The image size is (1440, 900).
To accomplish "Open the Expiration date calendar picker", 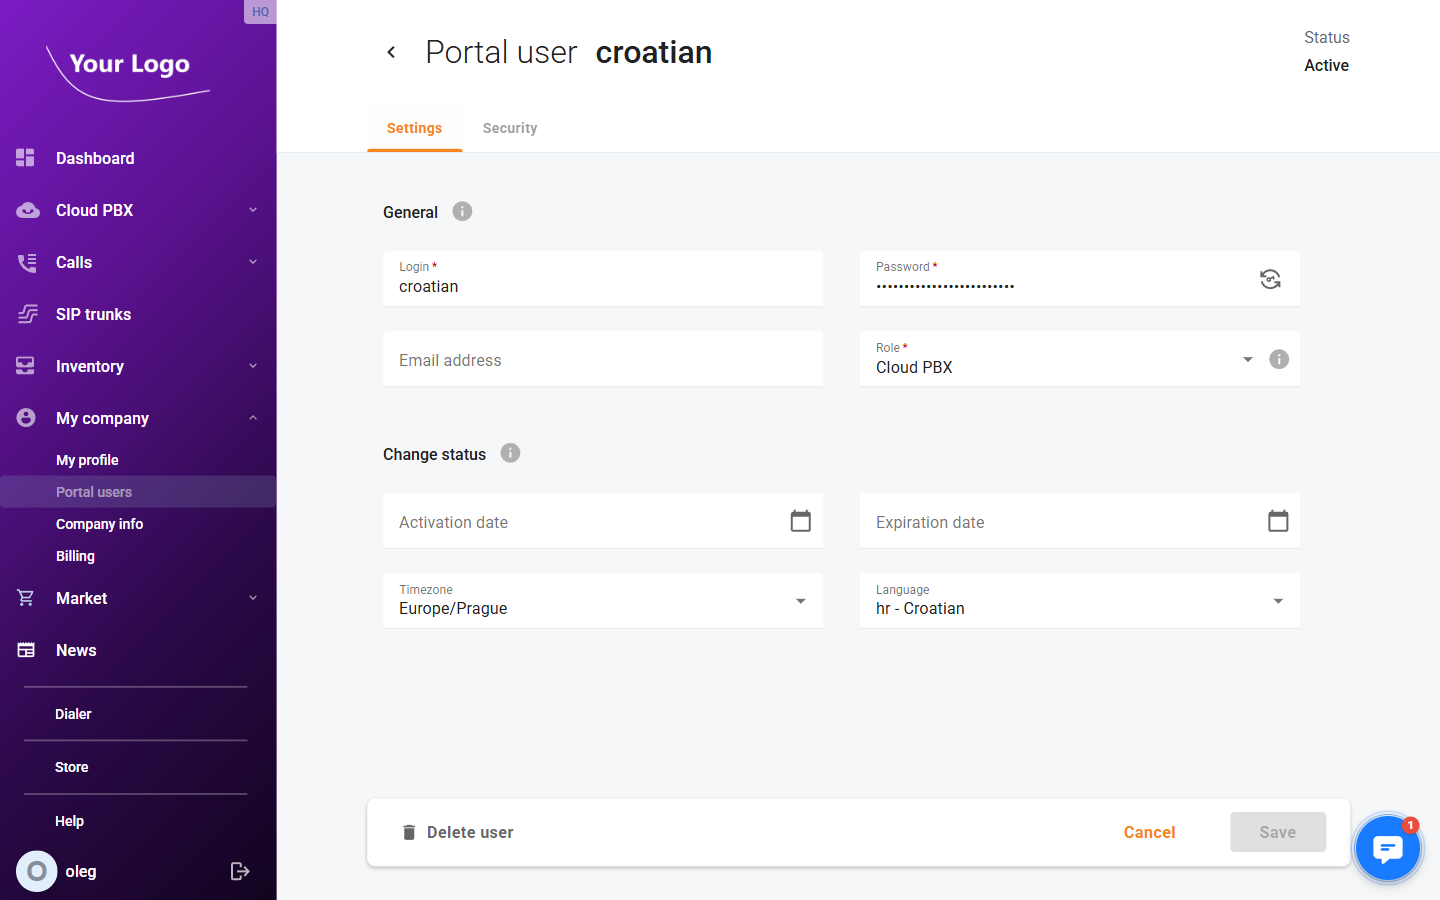I will (1278, 520).
